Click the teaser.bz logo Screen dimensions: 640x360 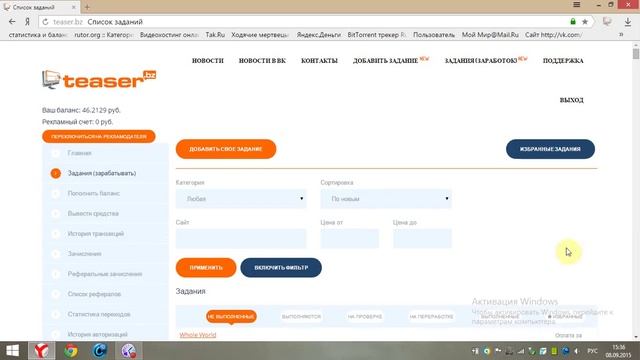coord(99,80)
